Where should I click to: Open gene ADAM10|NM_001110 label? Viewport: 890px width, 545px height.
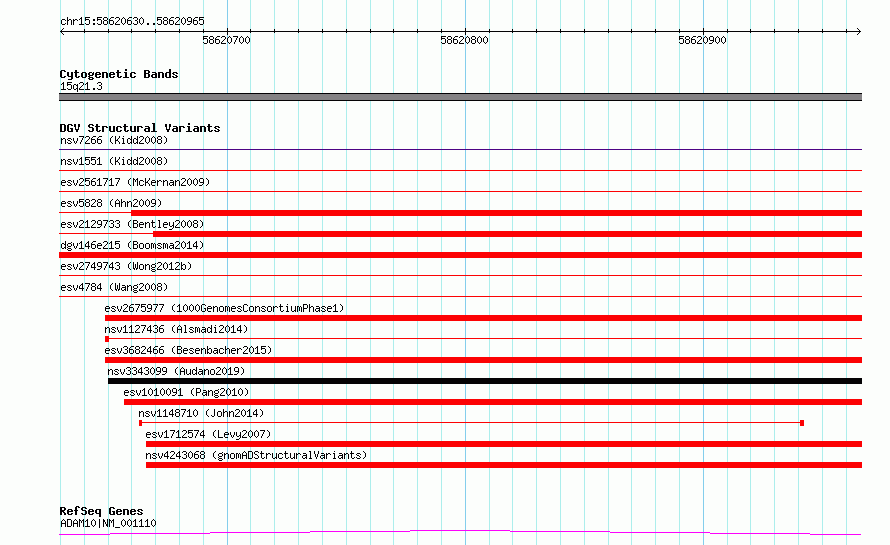pyautogui.click(x=108, y=523)
